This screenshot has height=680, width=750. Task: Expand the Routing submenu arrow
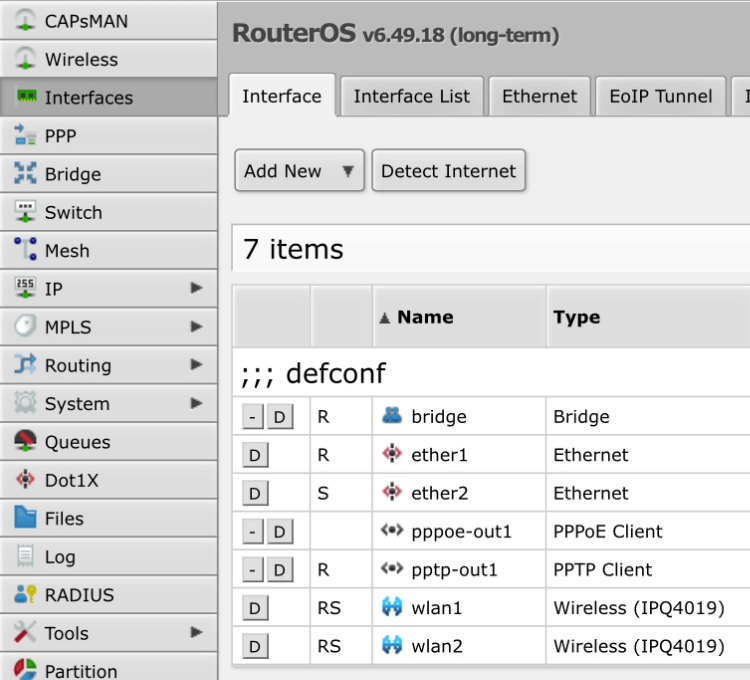196,364
